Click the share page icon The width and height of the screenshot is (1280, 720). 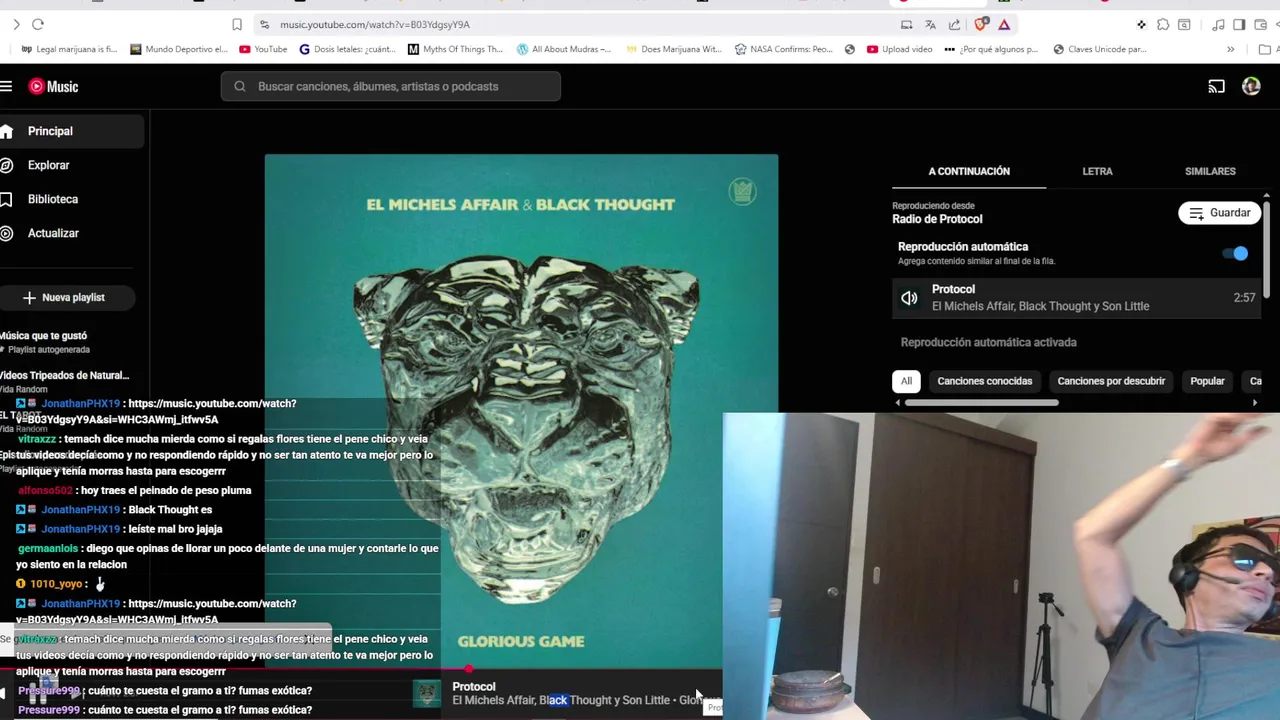tap(954, 24)
